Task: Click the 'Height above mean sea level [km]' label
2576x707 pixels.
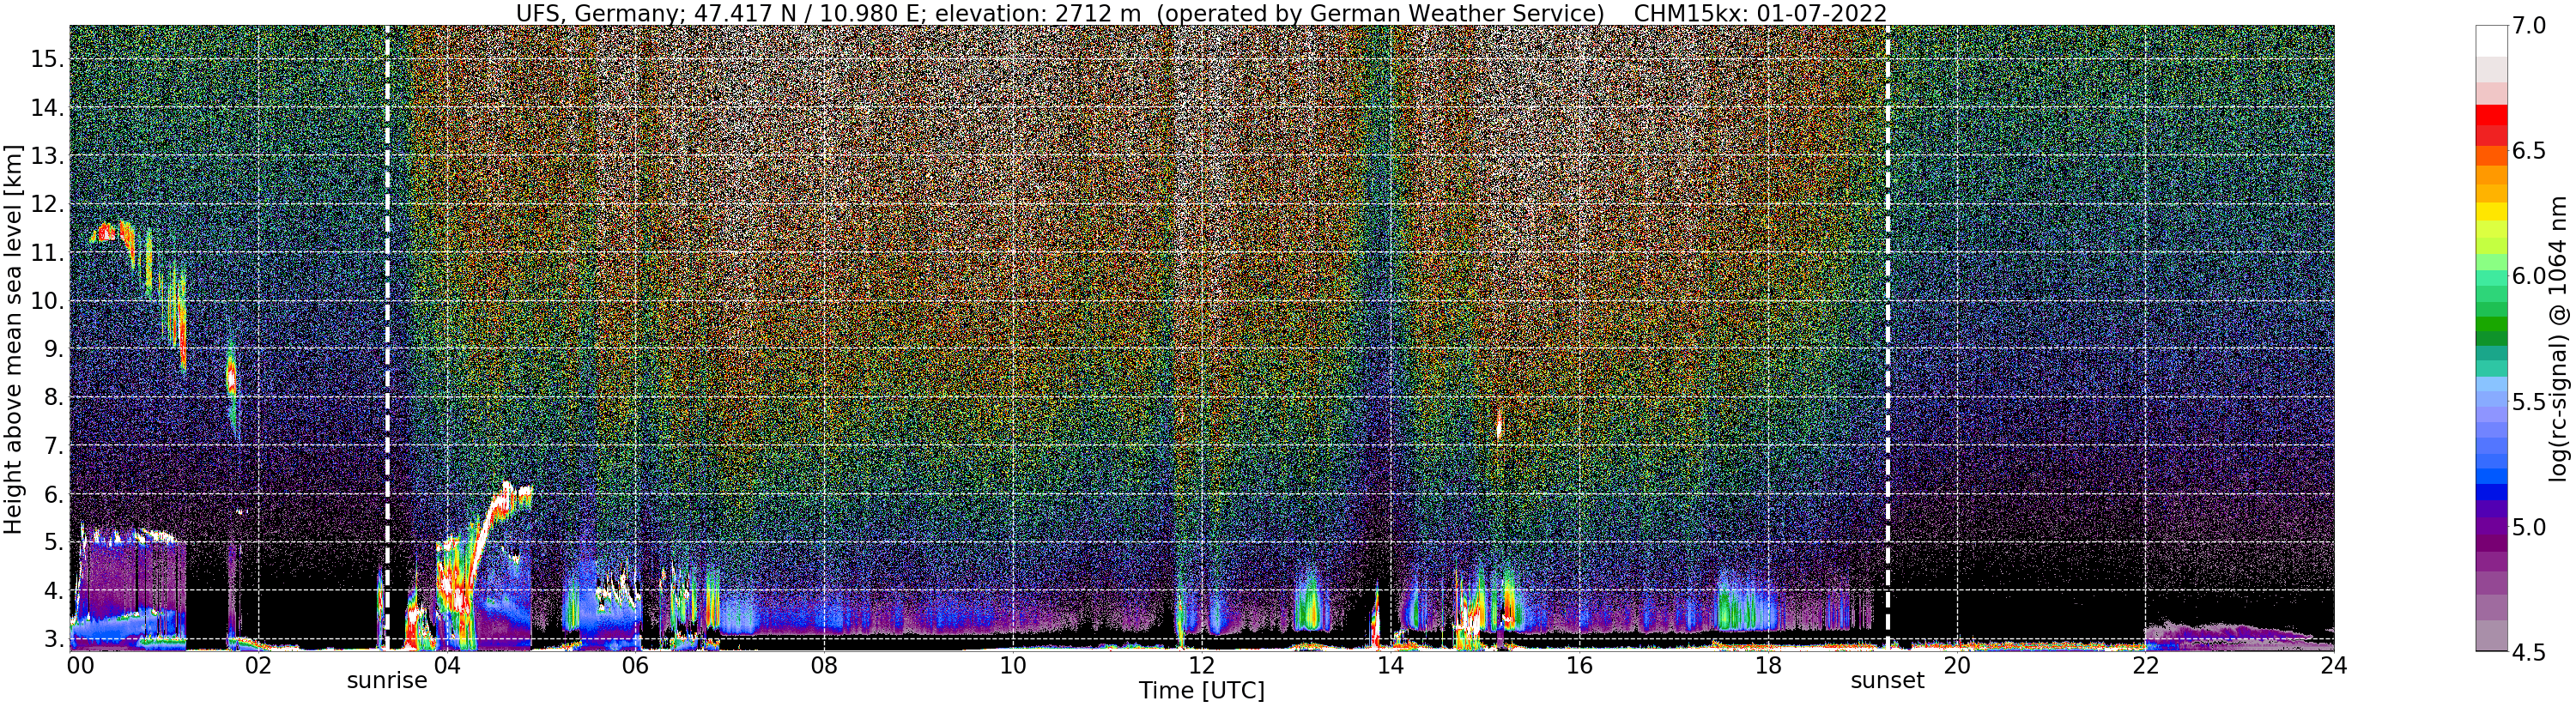Action: pos(13,340)
